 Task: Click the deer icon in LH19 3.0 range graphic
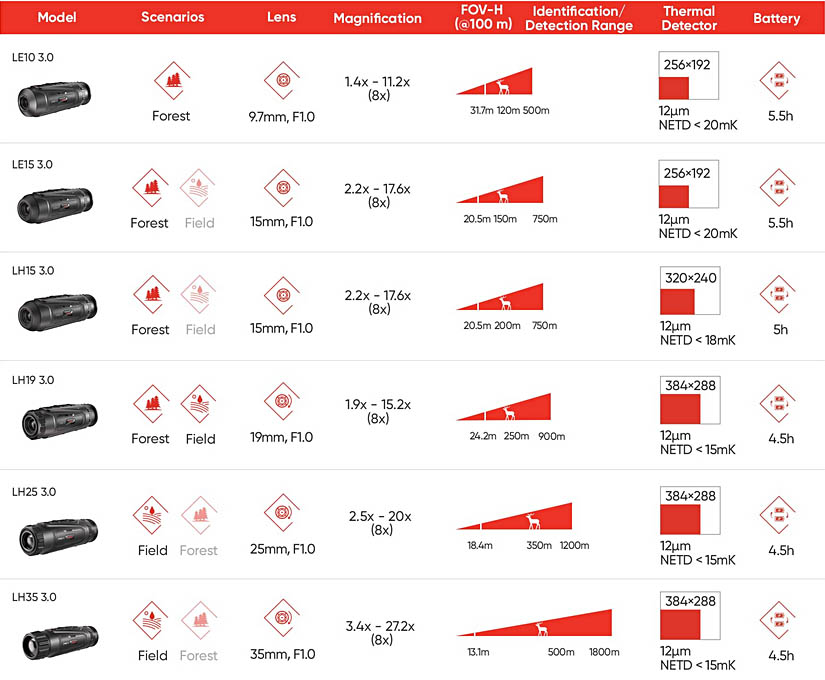click(510, 412)
